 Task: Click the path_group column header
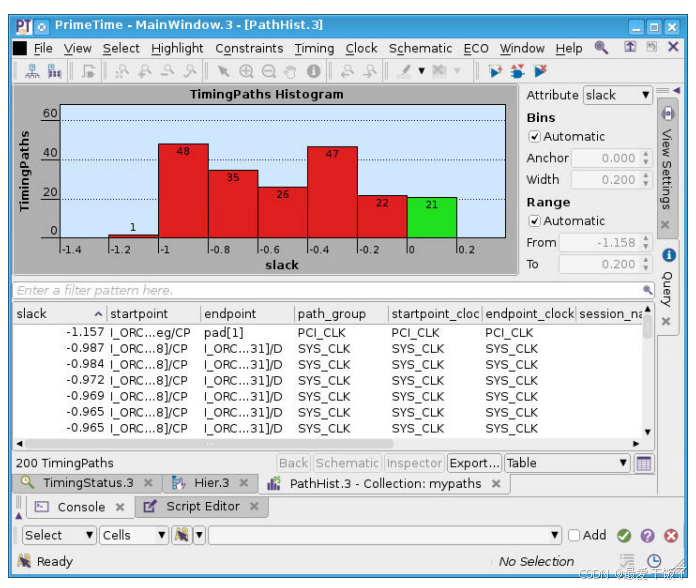[340, 314]
